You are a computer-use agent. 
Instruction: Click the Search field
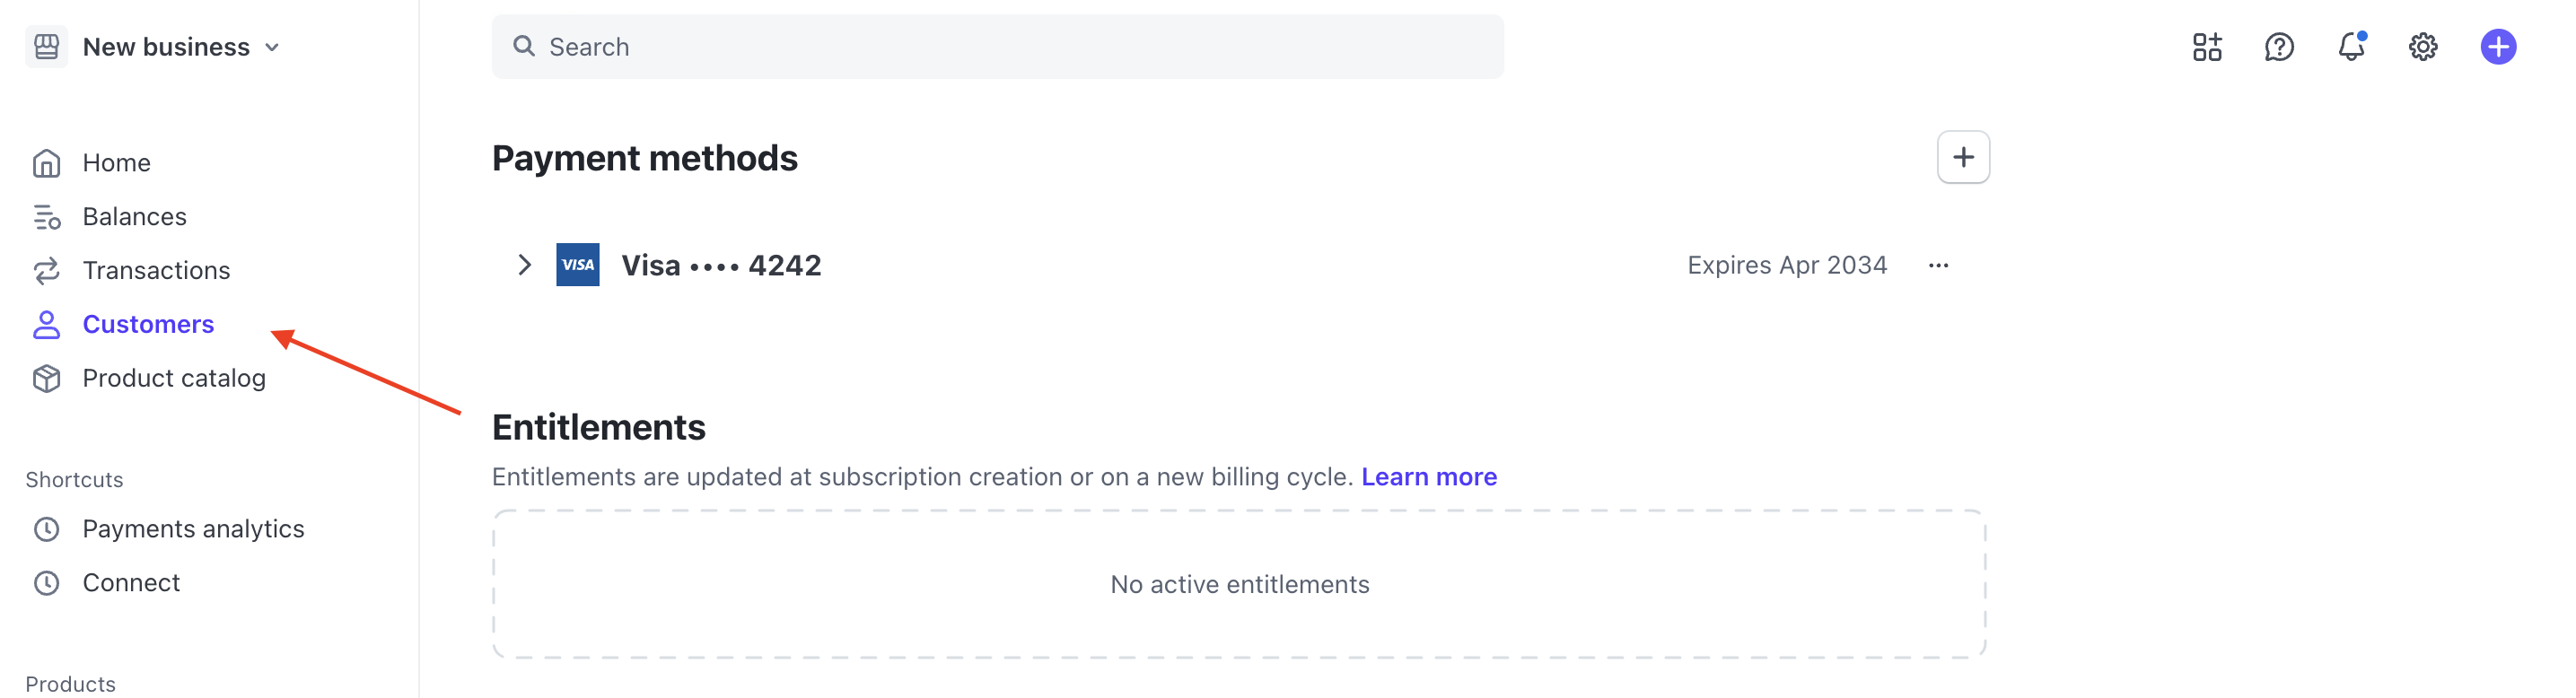click(x=997, y=46)
